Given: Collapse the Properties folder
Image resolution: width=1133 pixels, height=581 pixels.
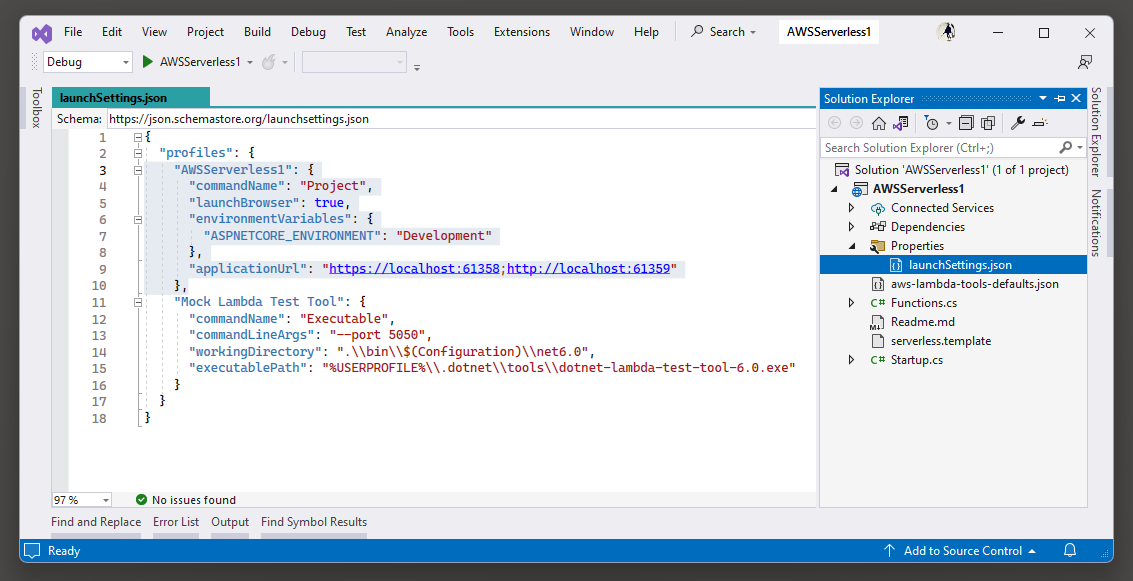Looking at the screenshot, I should point(852,246).
